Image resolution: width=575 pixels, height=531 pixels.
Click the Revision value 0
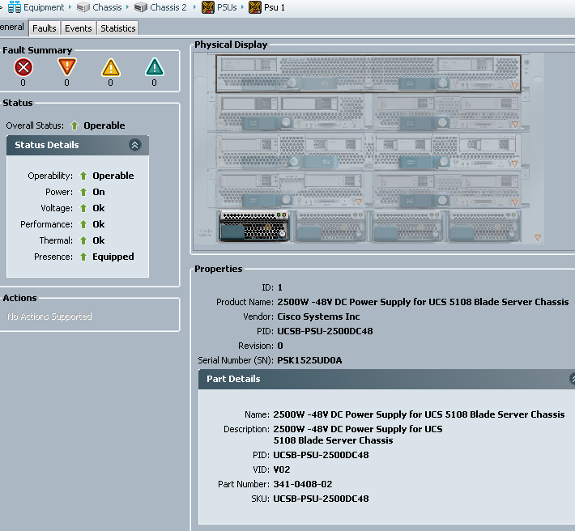pyautogui.click(x=280, y=346)
